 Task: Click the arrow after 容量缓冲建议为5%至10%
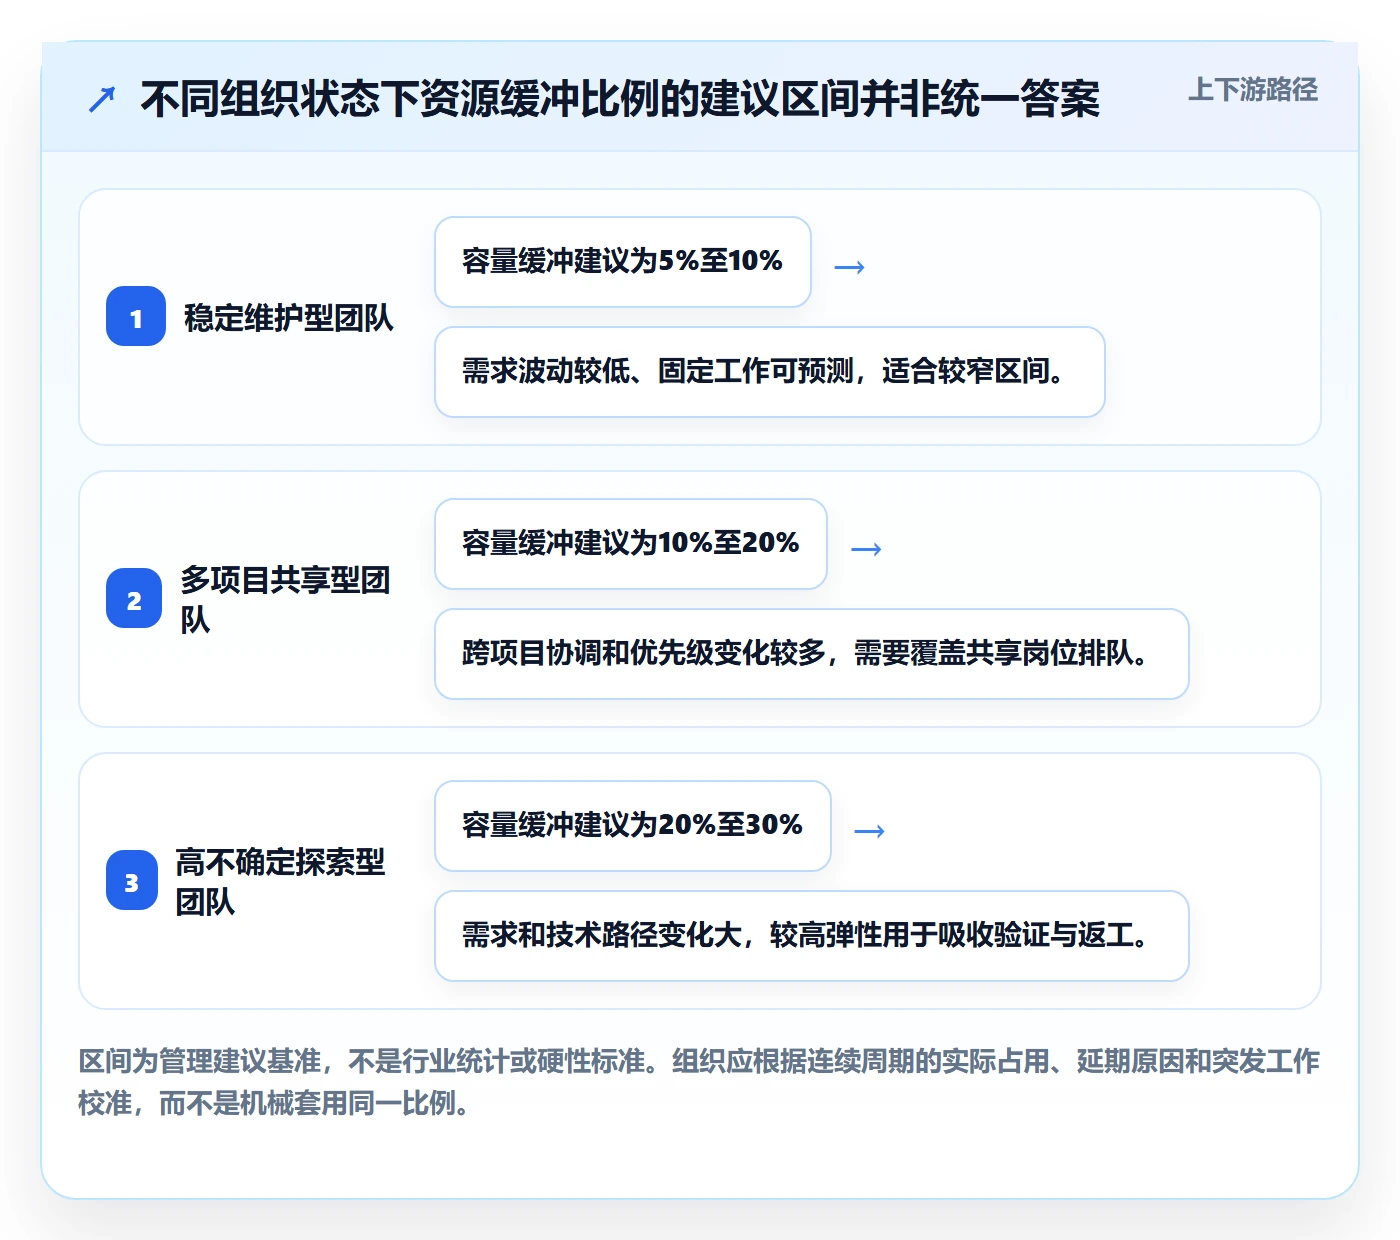click(849, 267)
